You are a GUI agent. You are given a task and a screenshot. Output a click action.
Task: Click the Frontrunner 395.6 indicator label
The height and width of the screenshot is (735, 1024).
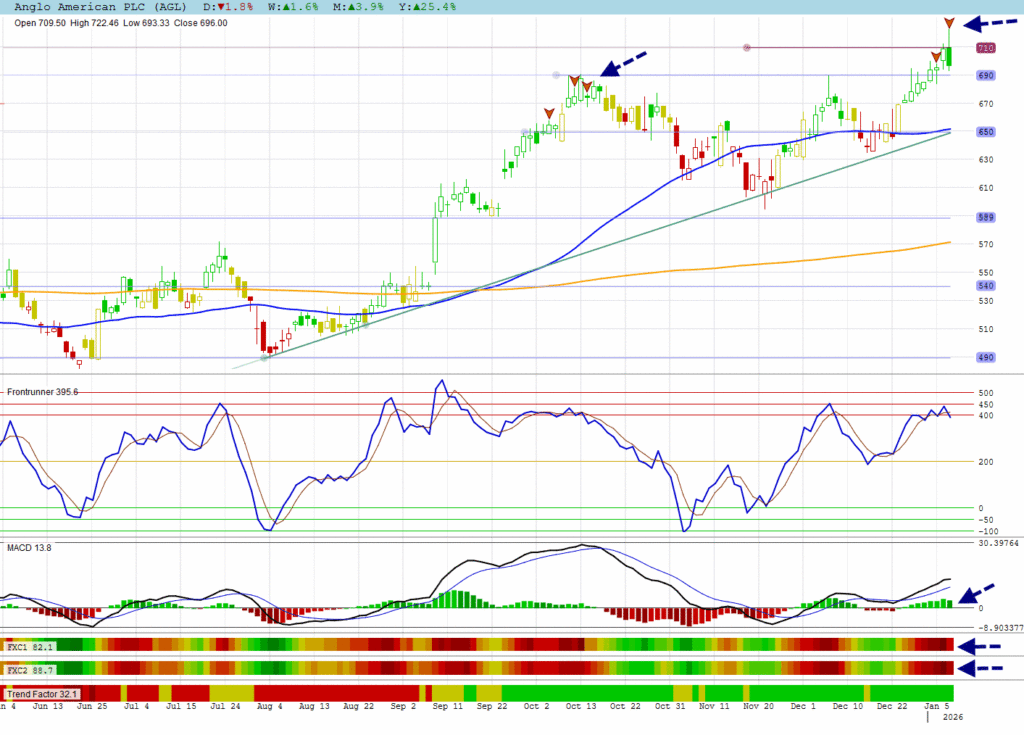pyautogui.click(x=42, y=392)
